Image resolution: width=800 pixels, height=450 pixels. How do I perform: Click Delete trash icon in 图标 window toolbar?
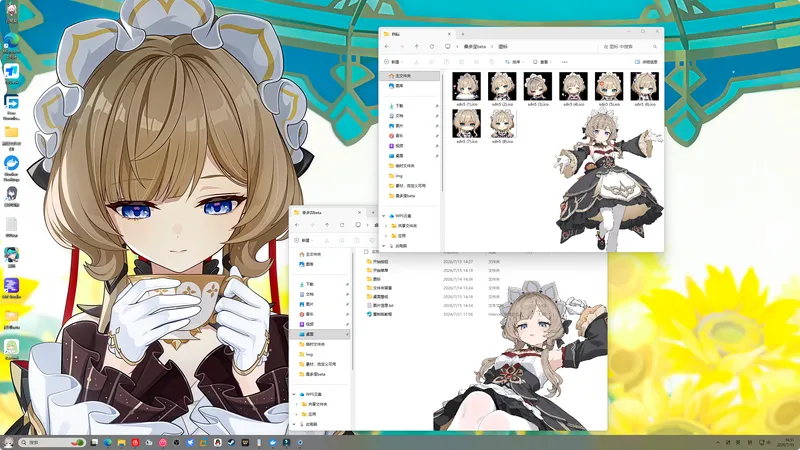tap(491, 62)
